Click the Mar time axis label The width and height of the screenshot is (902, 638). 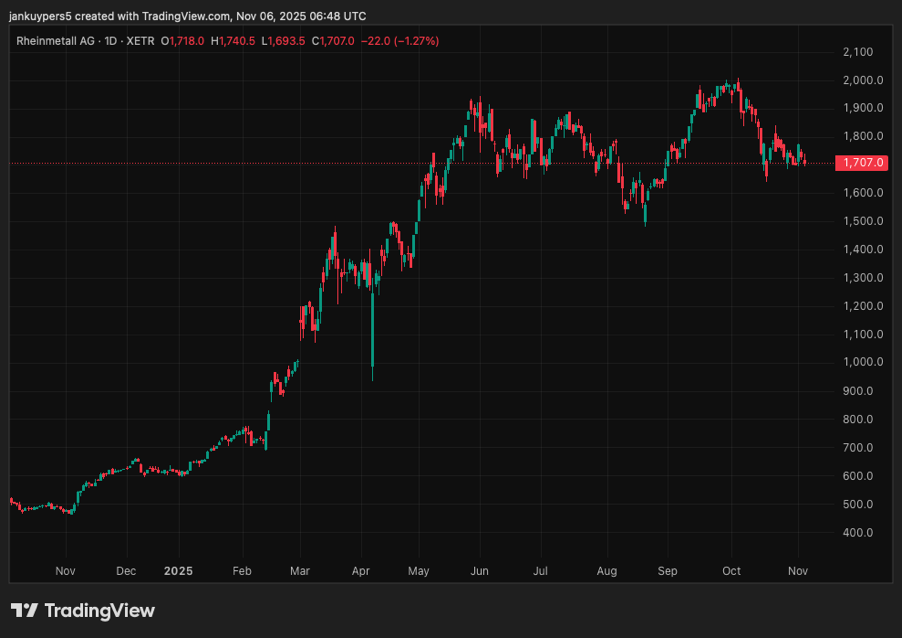(300, 571)
